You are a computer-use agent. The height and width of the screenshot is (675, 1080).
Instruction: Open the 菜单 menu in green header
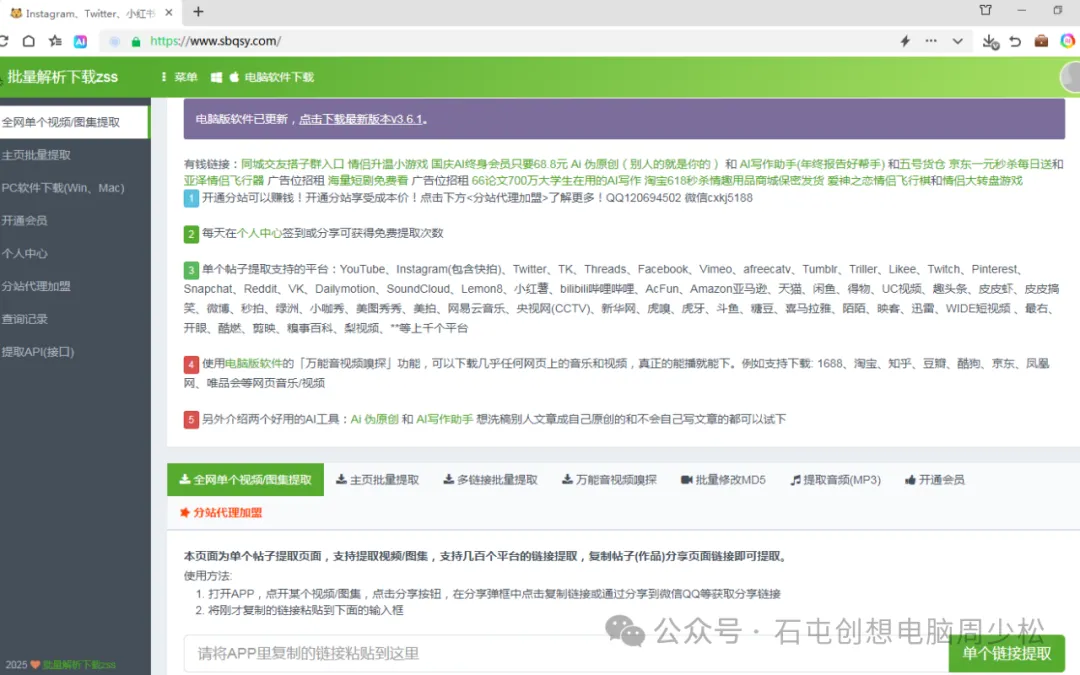coord(180,77)
